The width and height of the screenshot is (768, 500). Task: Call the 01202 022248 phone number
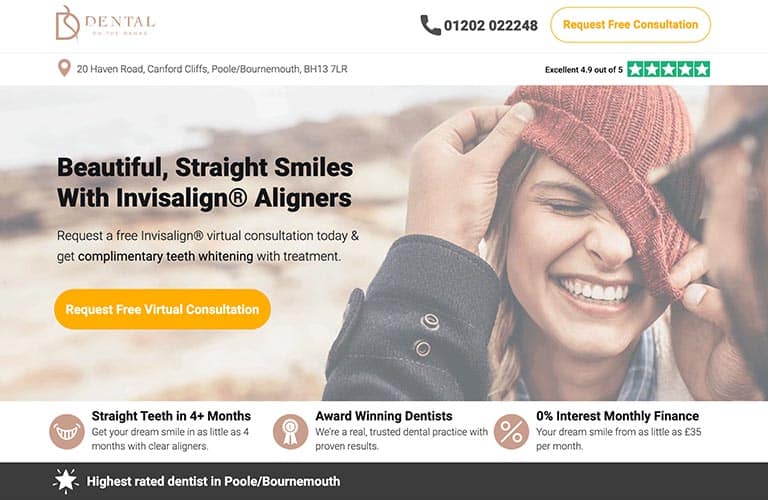tap(491, 25)
